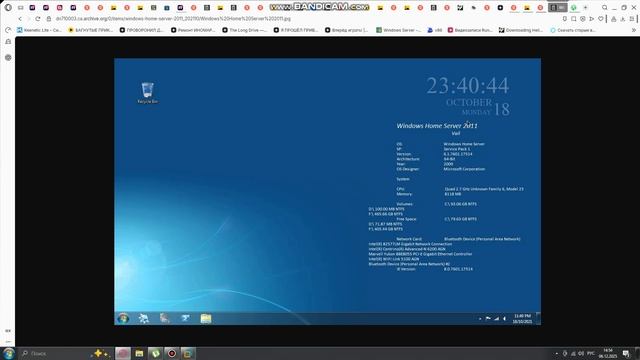
Task: Open the Скачать старые bookmark
Action: pos(572,30)
